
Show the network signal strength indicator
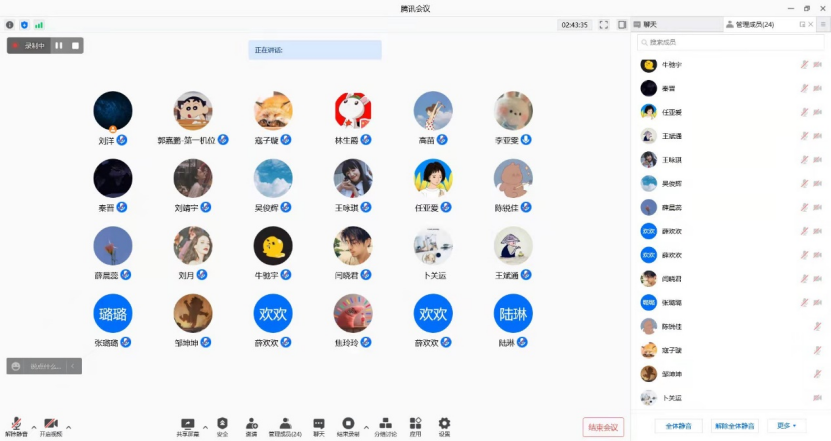[39, 24]
